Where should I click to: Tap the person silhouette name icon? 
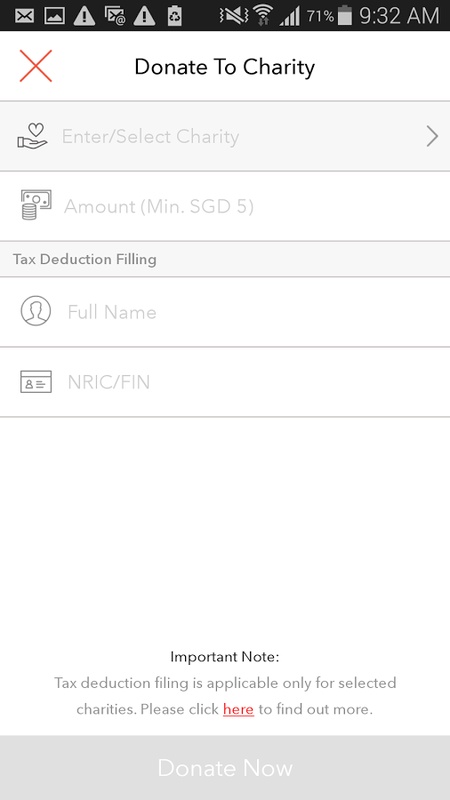36,311
